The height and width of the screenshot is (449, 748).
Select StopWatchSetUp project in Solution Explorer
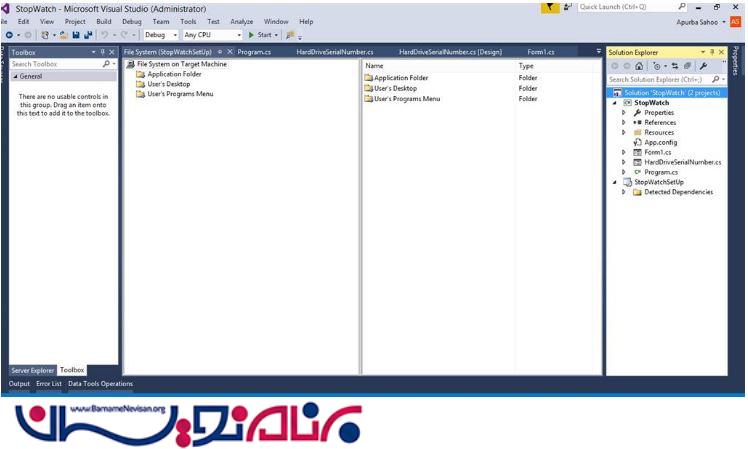tap(659, 182)
